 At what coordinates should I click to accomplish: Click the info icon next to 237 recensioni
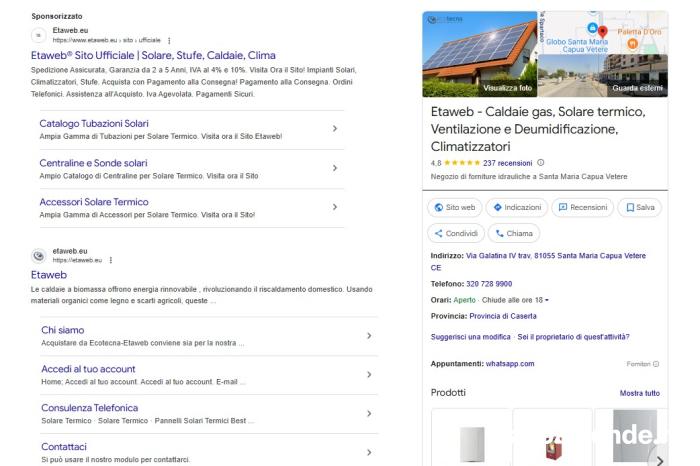(541, 163)
